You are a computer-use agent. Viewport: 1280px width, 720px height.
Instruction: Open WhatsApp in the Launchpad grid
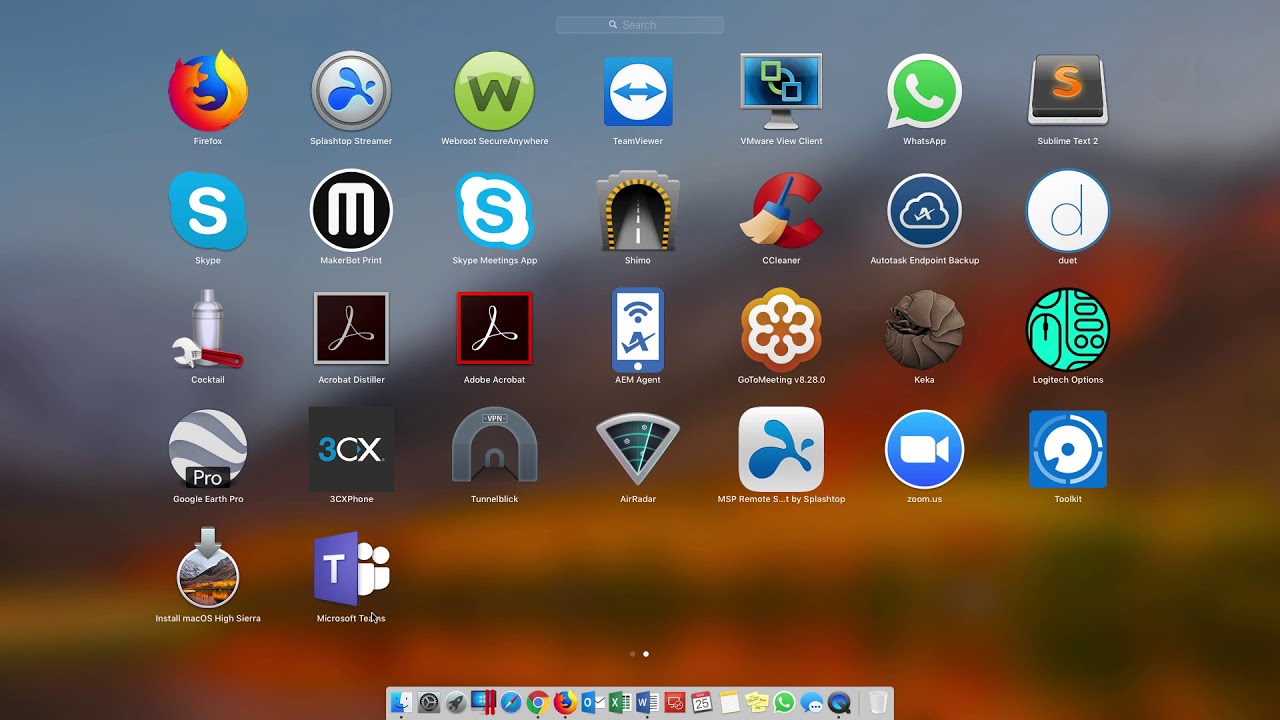(924, 91)
